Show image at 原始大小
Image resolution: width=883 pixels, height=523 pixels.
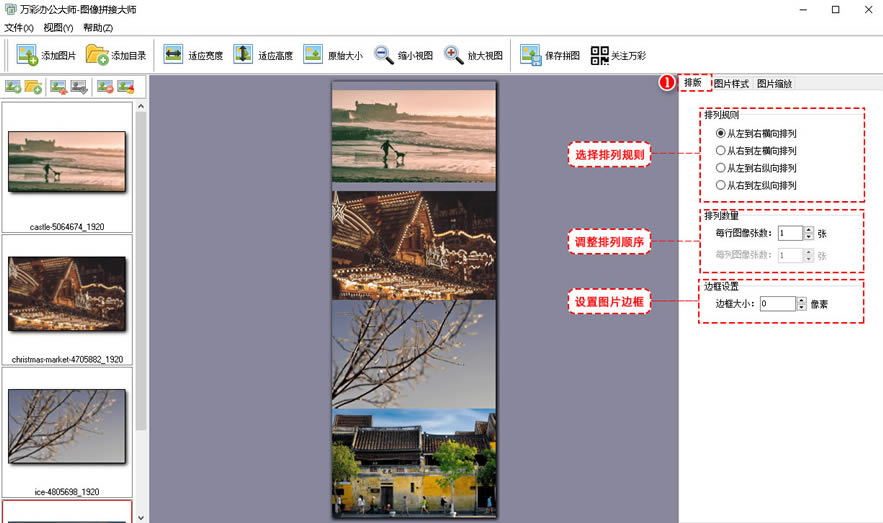333,55
